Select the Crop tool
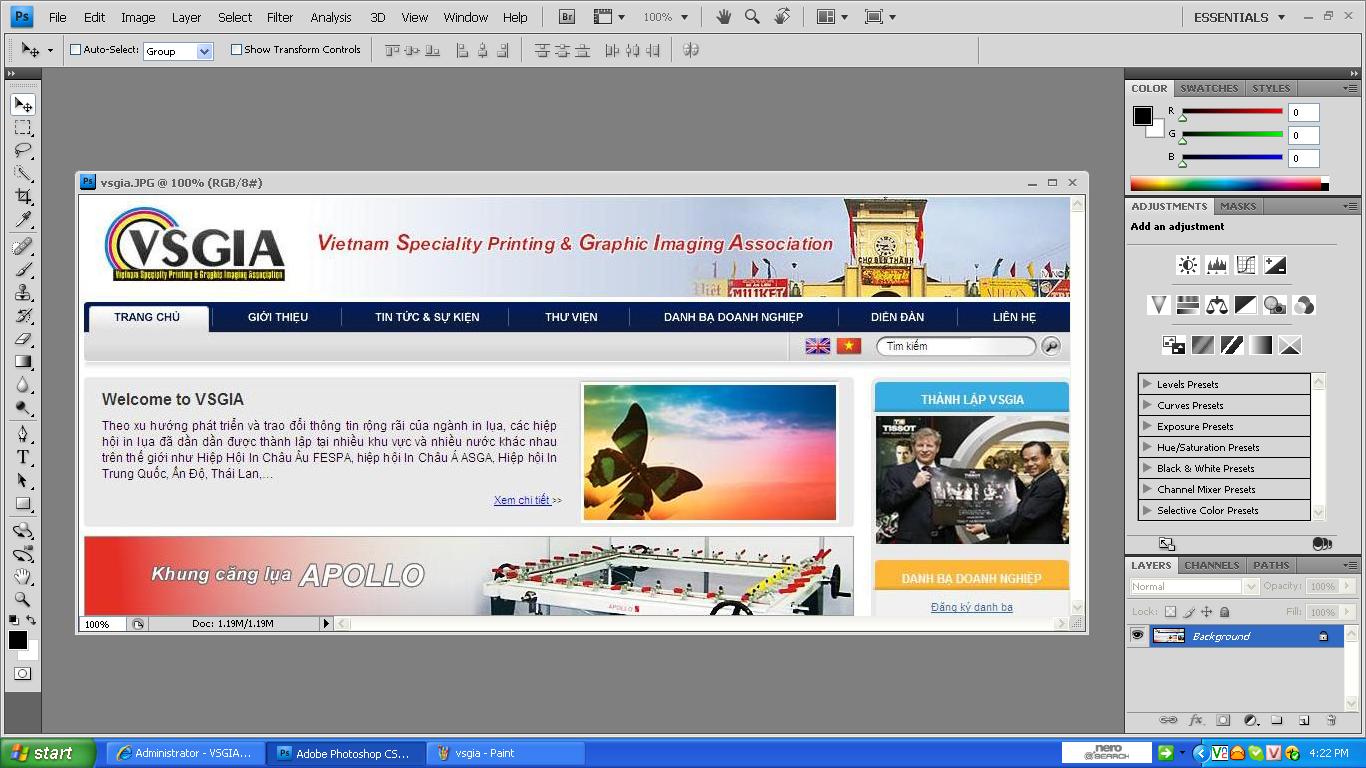The width and height of the screenshot is (1366, 768). (x=23, y=197)
